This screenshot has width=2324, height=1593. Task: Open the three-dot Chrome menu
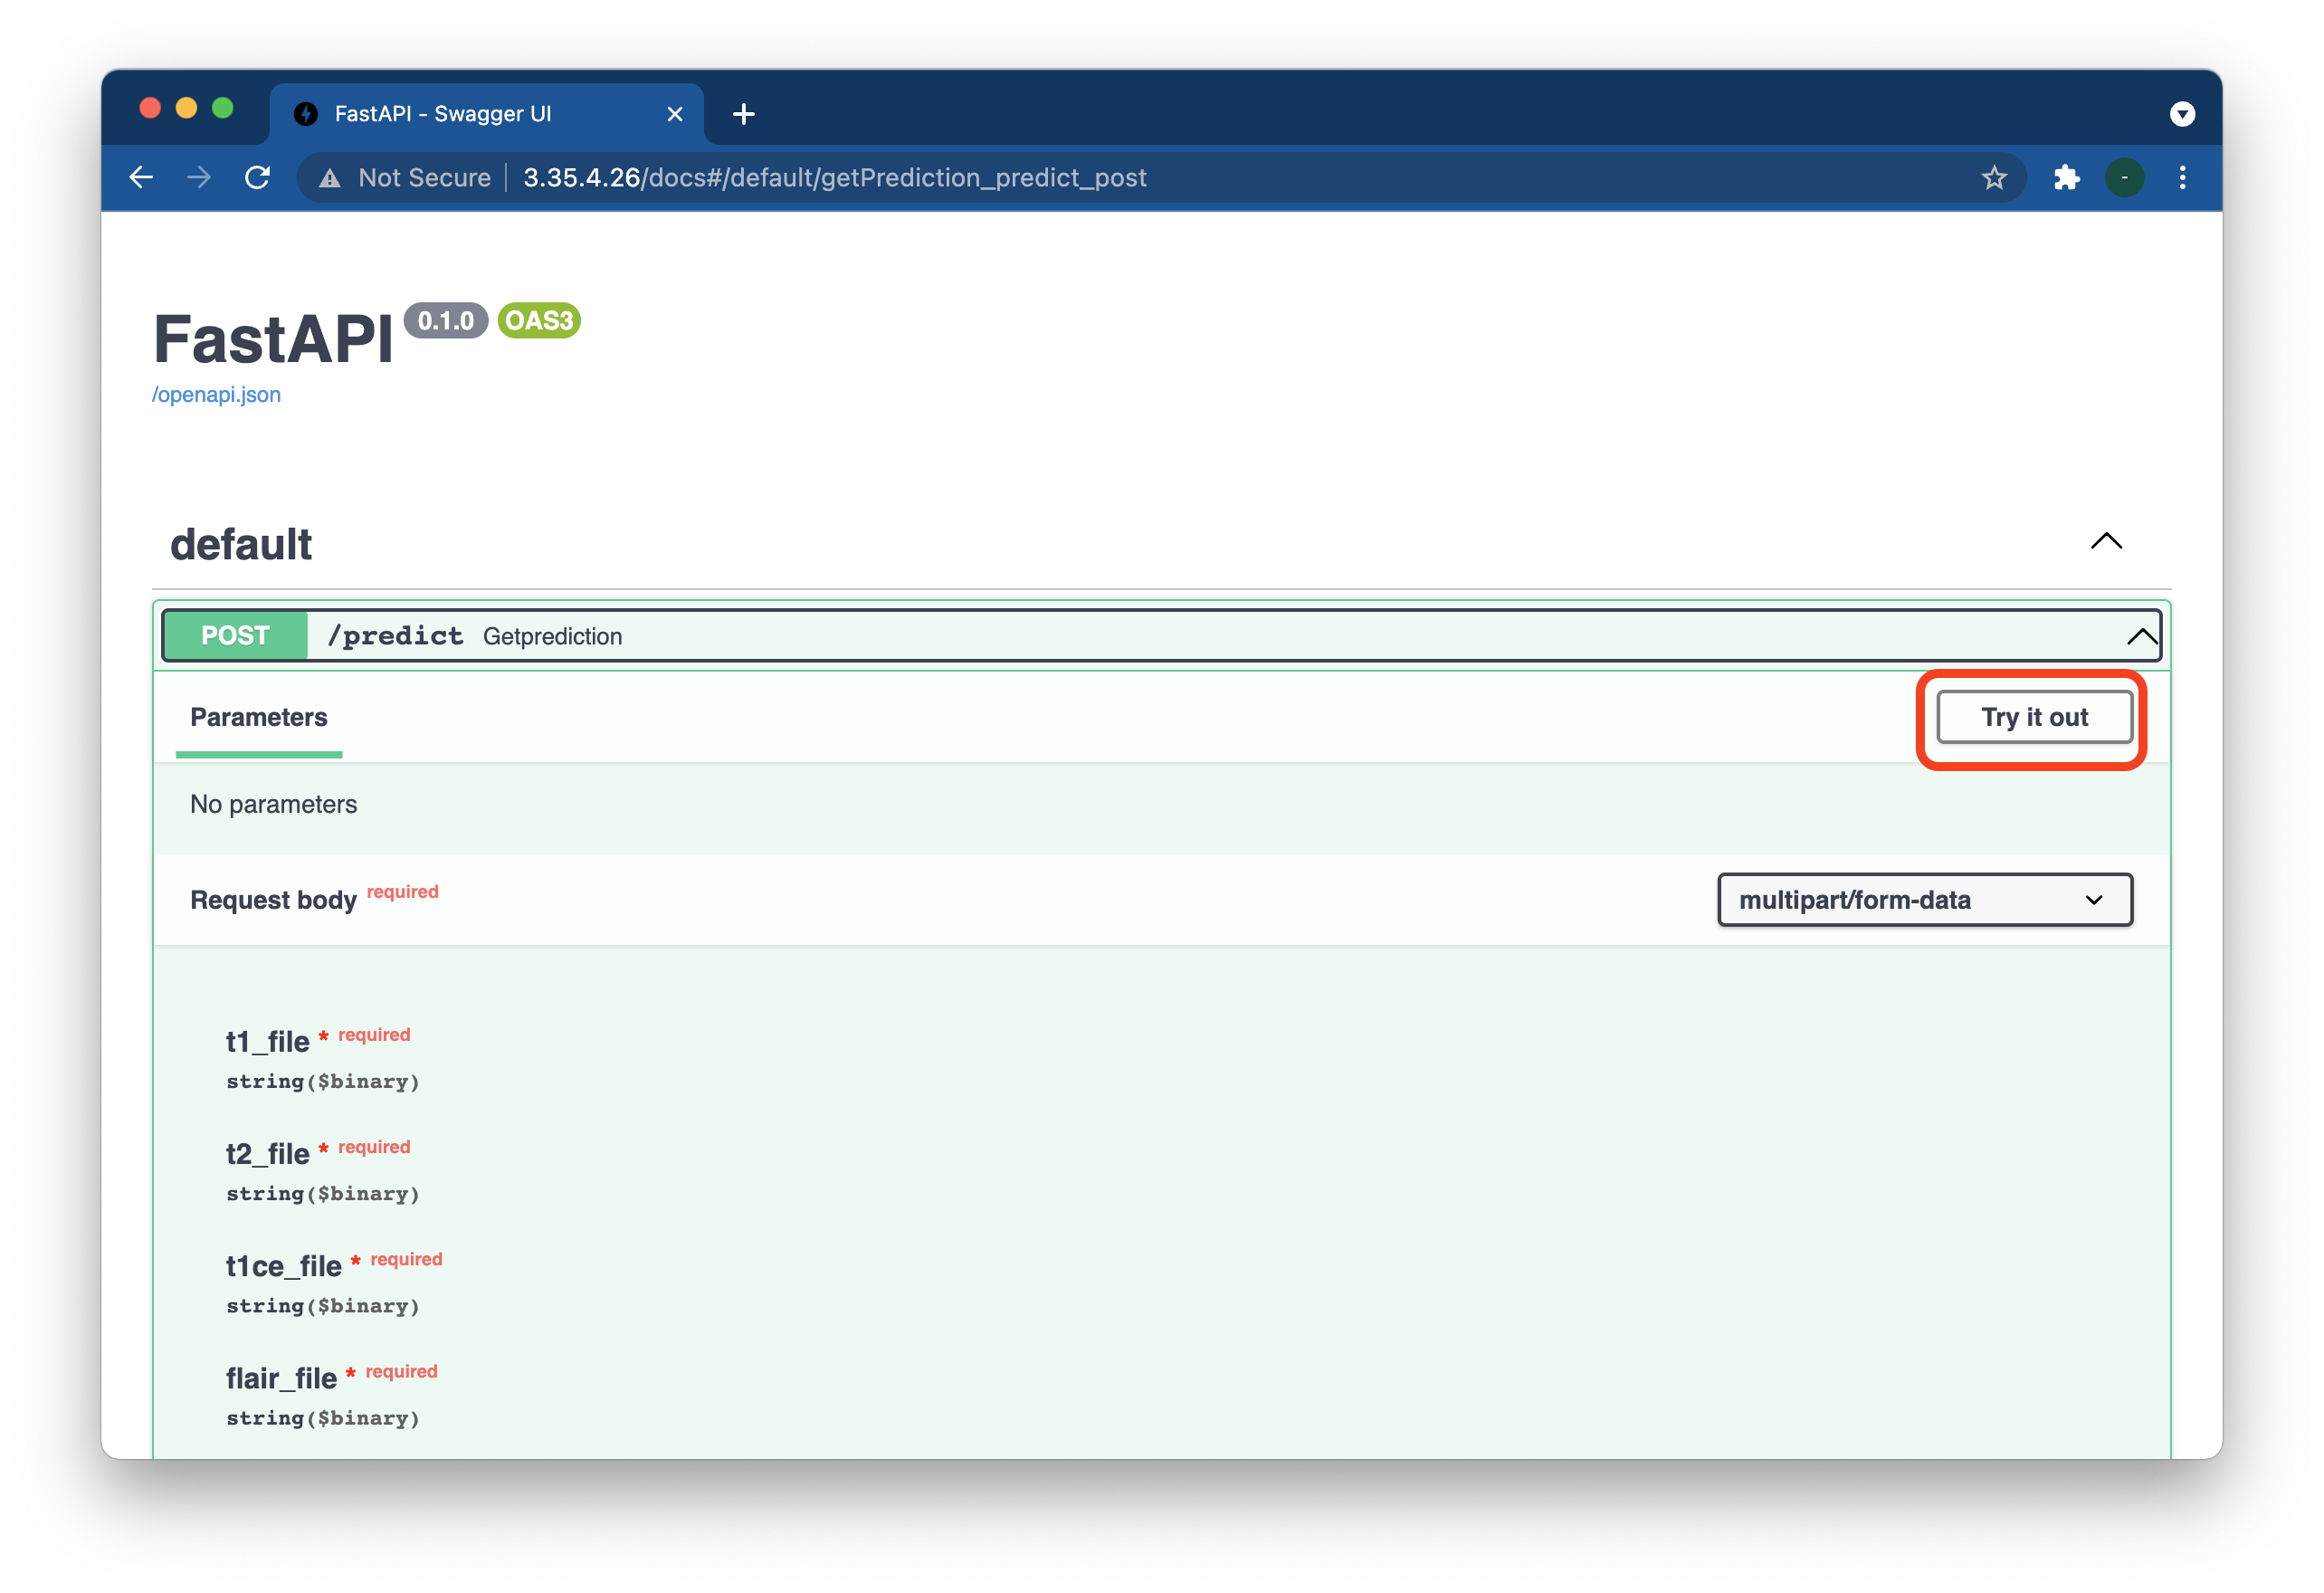pos(2182,178)
